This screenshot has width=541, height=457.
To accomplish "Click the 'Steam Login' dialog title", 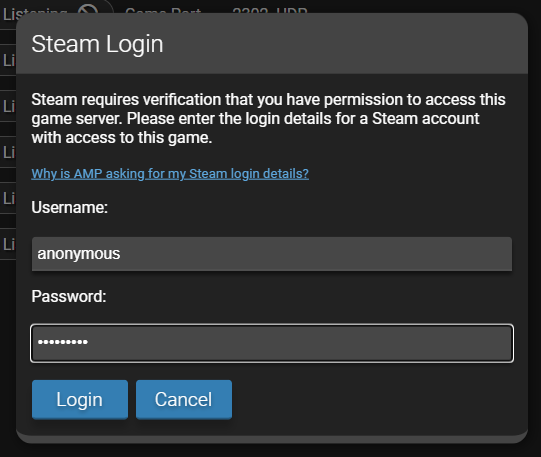I will (97, 44).
